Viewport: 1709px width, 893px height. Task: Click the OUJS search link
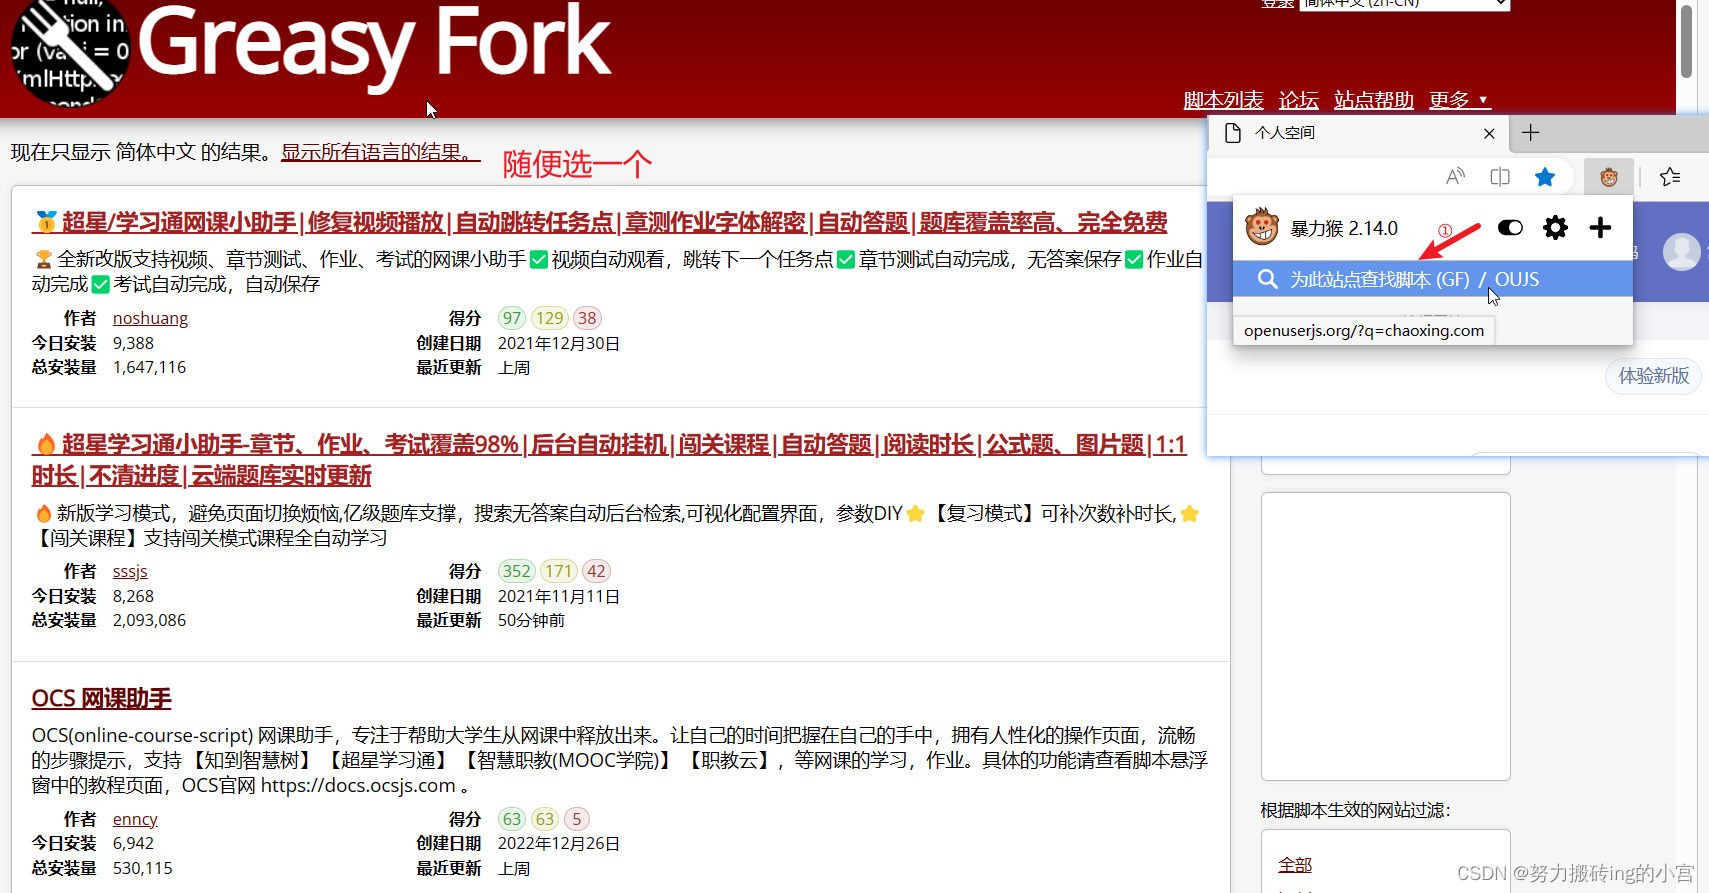(1516, 279)
